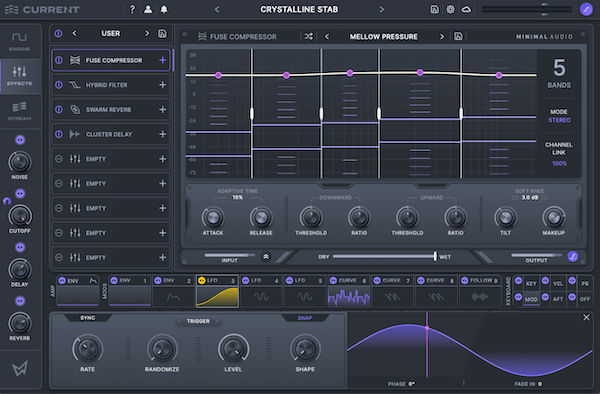This screenshot has height=394, width=600.
Task: Next effects chain arrow beside User
Action: (147, 33)
